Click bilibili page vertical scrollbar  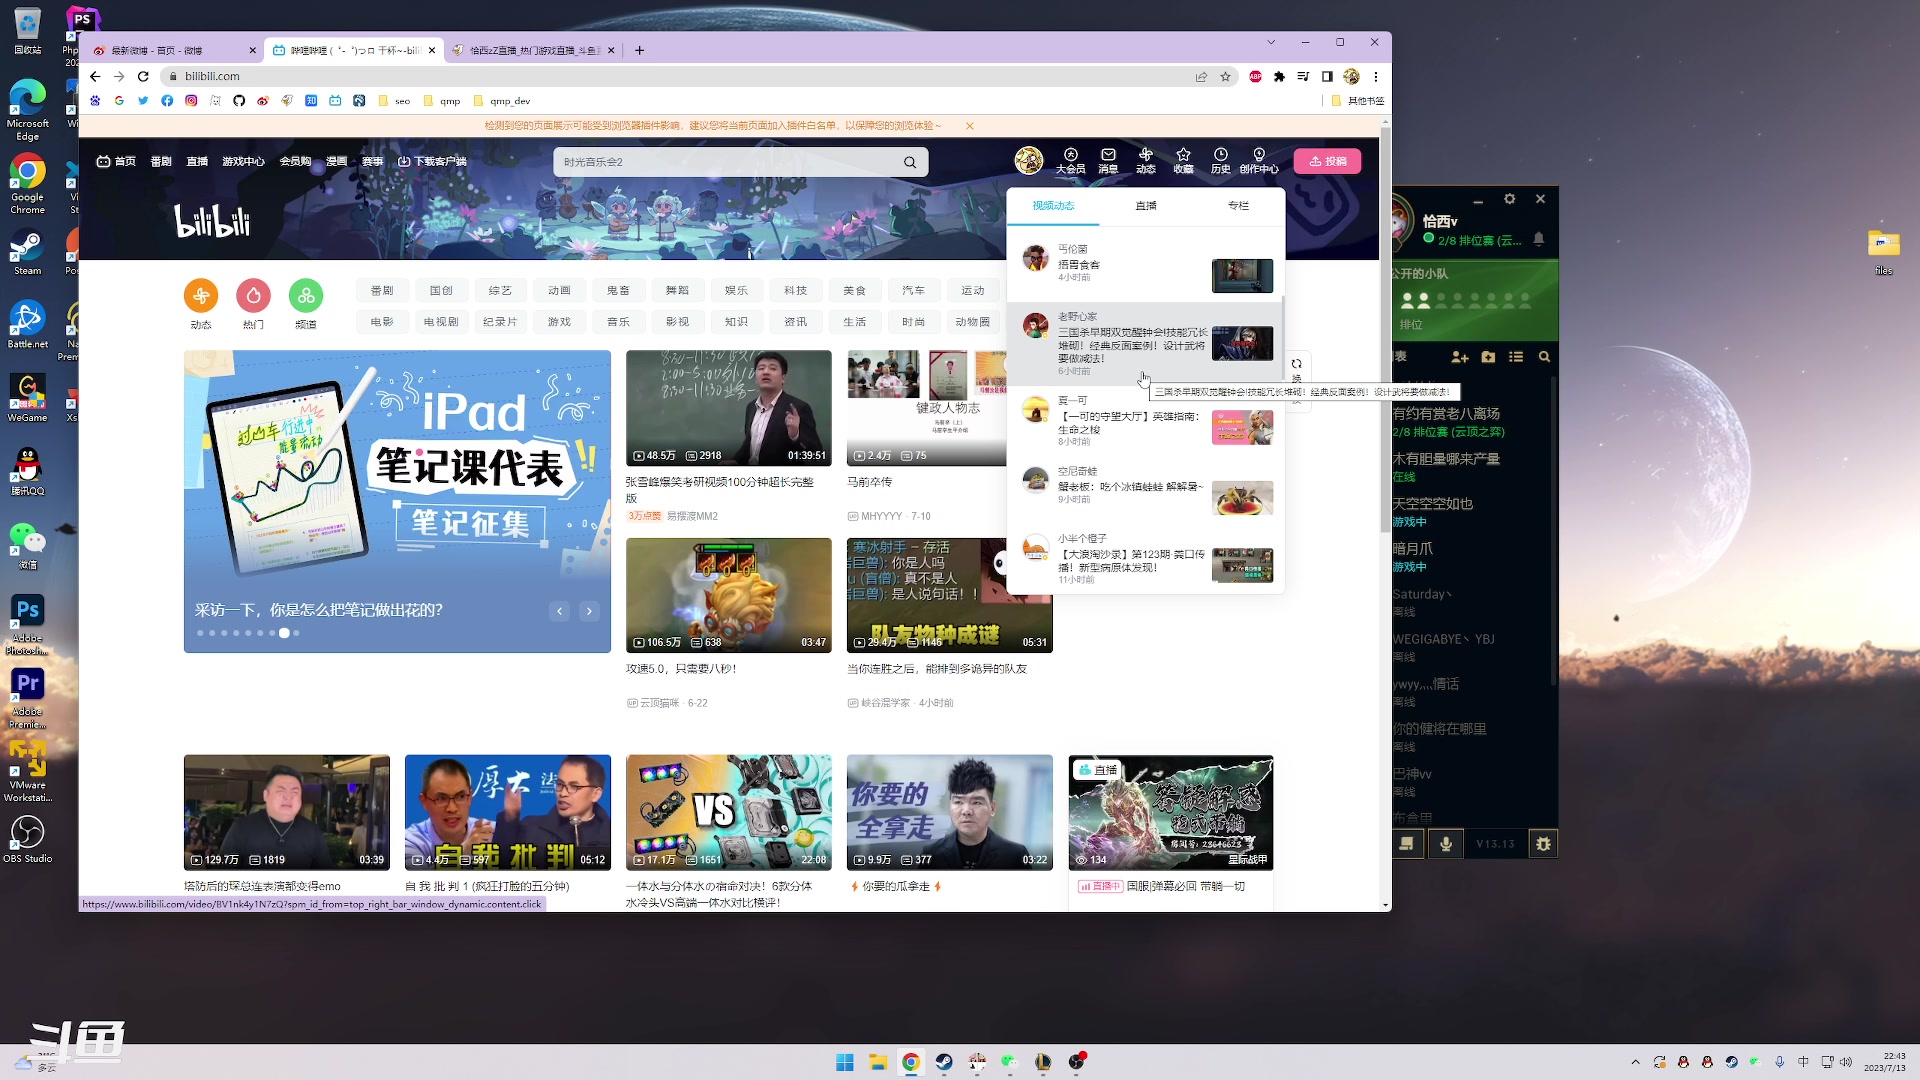1386,330
